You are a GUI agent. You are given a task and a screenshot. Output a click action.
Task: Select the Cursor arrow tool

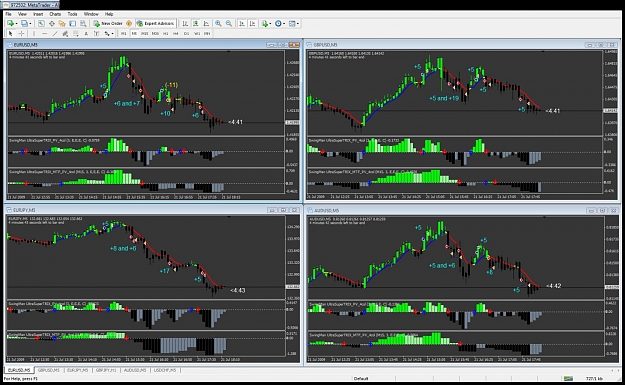[x=11, y=33]
